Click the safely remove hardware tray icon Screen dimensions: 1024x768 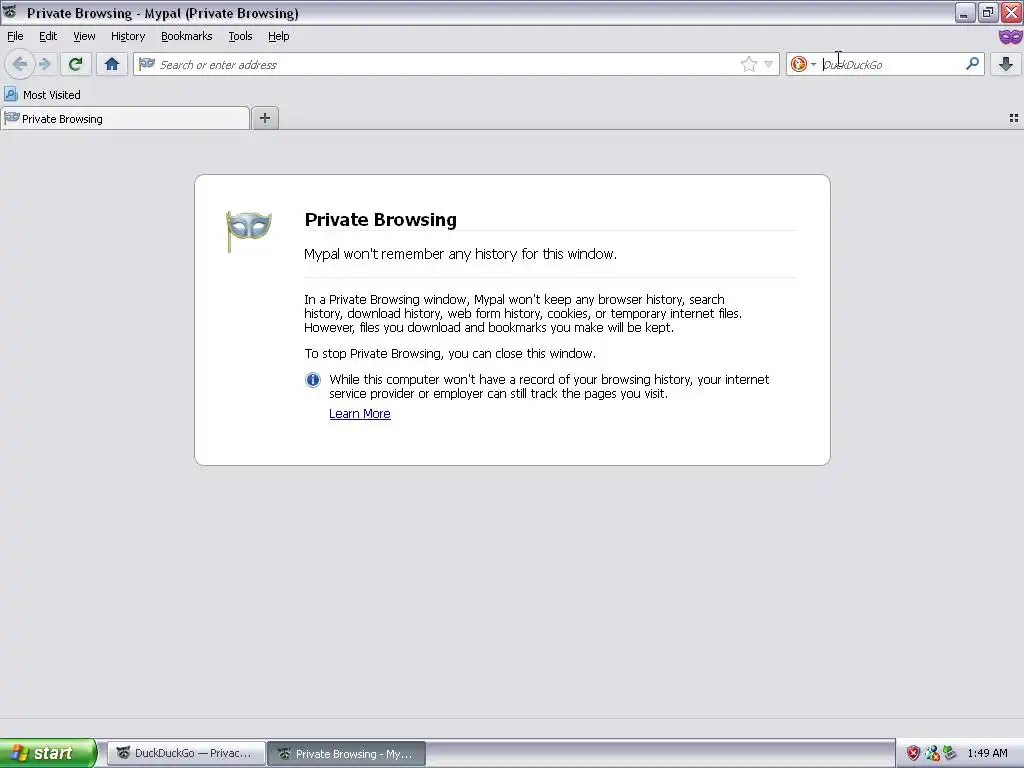tap(950, 754)
